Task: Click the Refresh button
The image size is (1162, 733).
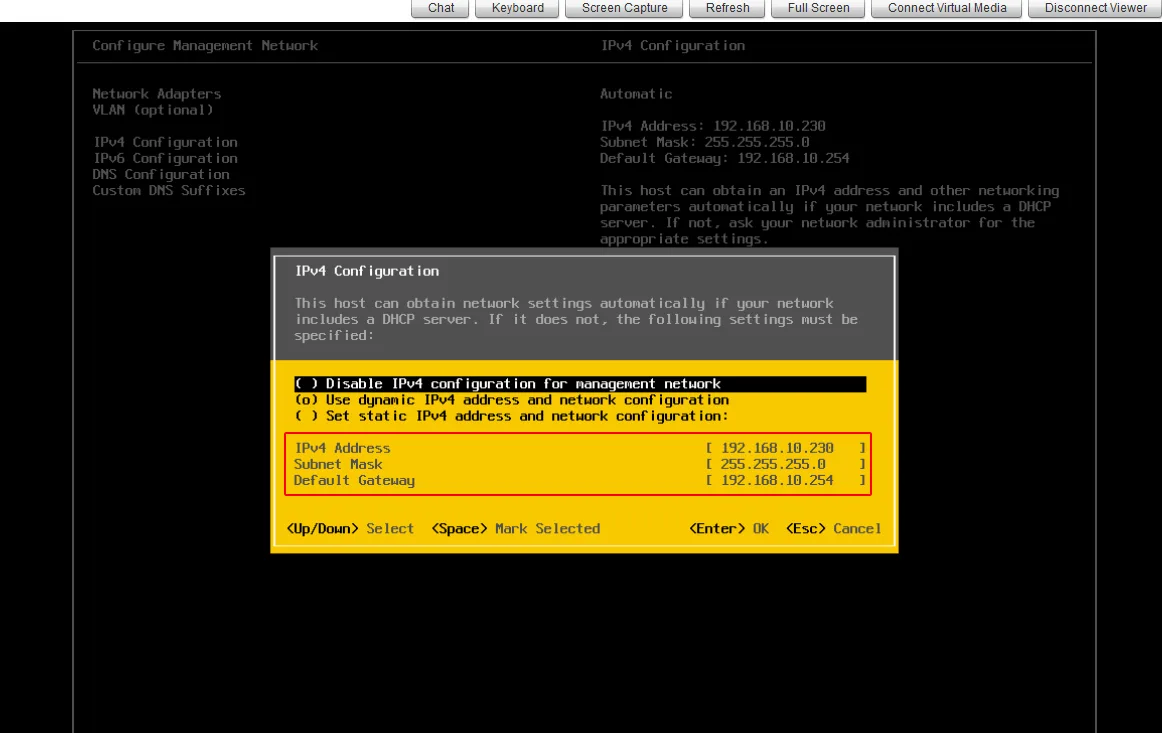Action: [x=727, y=8]
